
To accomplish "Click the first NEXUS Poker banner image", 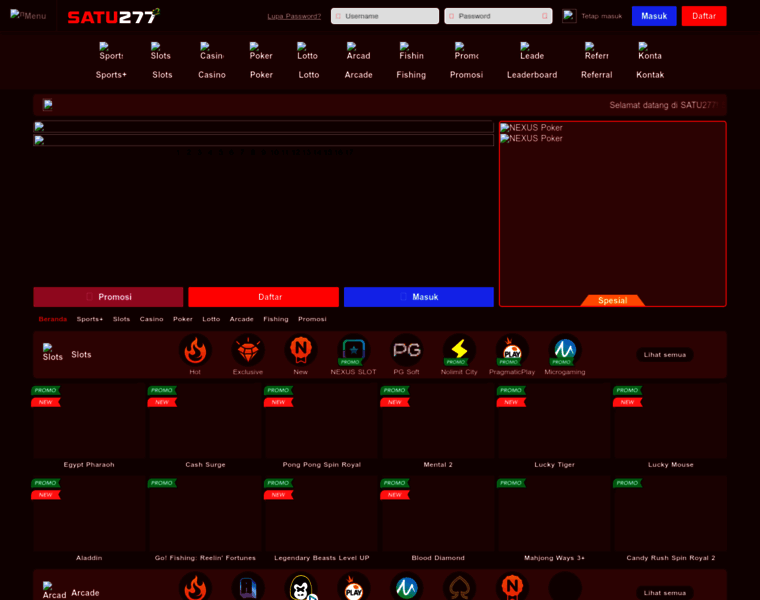I will pos(531,127).
